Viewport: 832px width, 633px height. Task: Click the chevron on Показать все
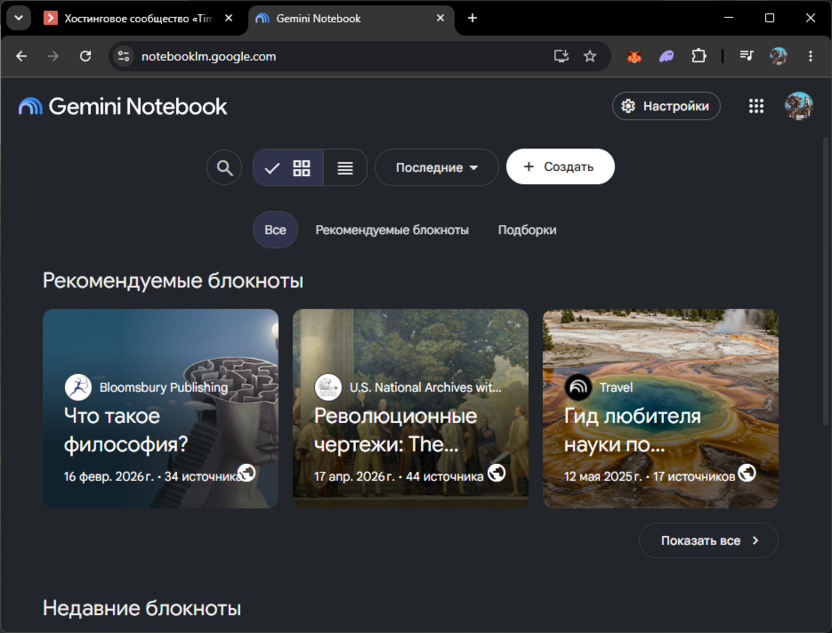pos(756,540)
